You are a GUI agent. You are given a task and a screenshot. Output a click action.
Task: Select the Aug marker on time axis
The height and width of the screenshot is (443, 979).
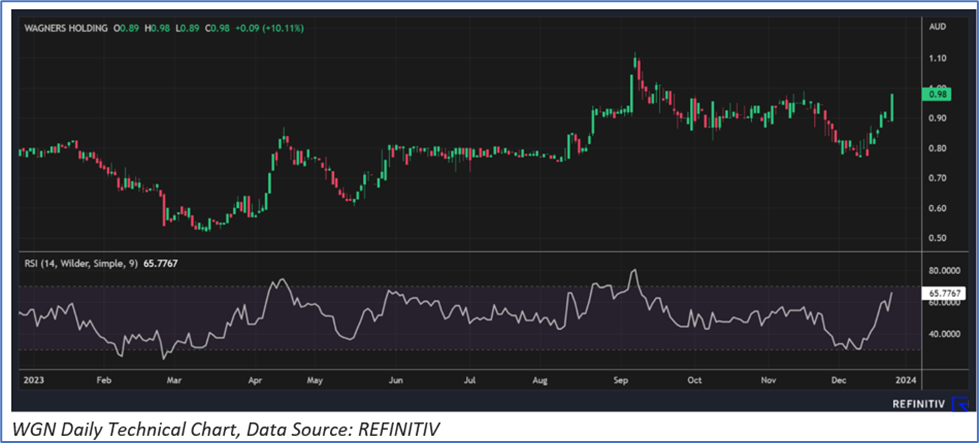click(542, 381)
